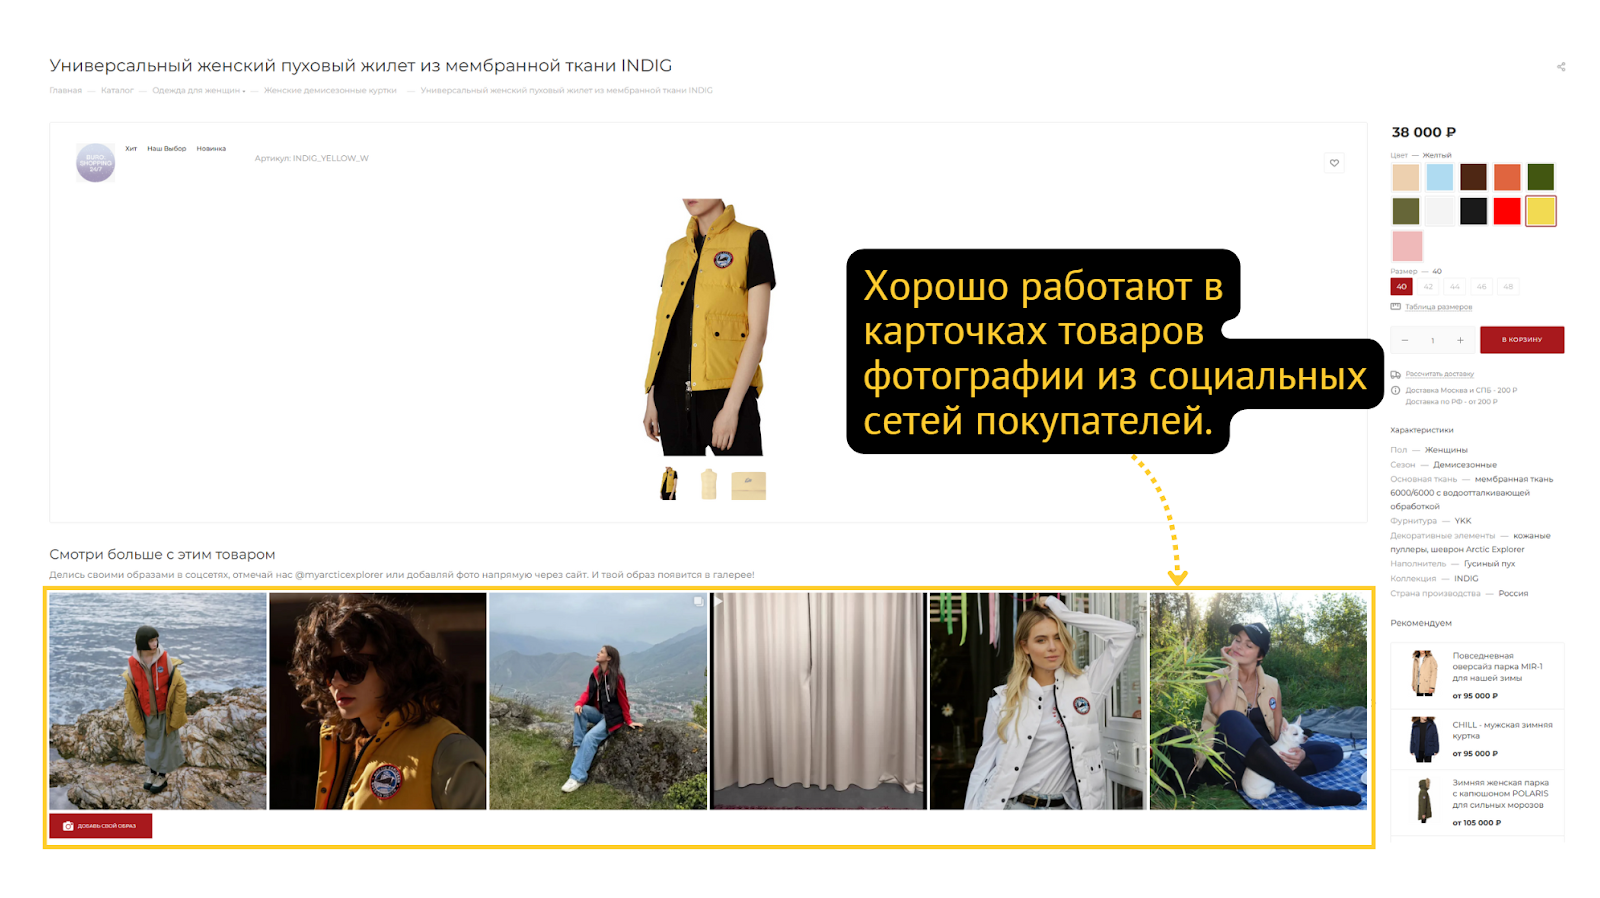Click the article code 'INDIG_YELLOW_W'
This screenshot has width=1600, height=898.
pyautogui.click(x=331, y=158)
